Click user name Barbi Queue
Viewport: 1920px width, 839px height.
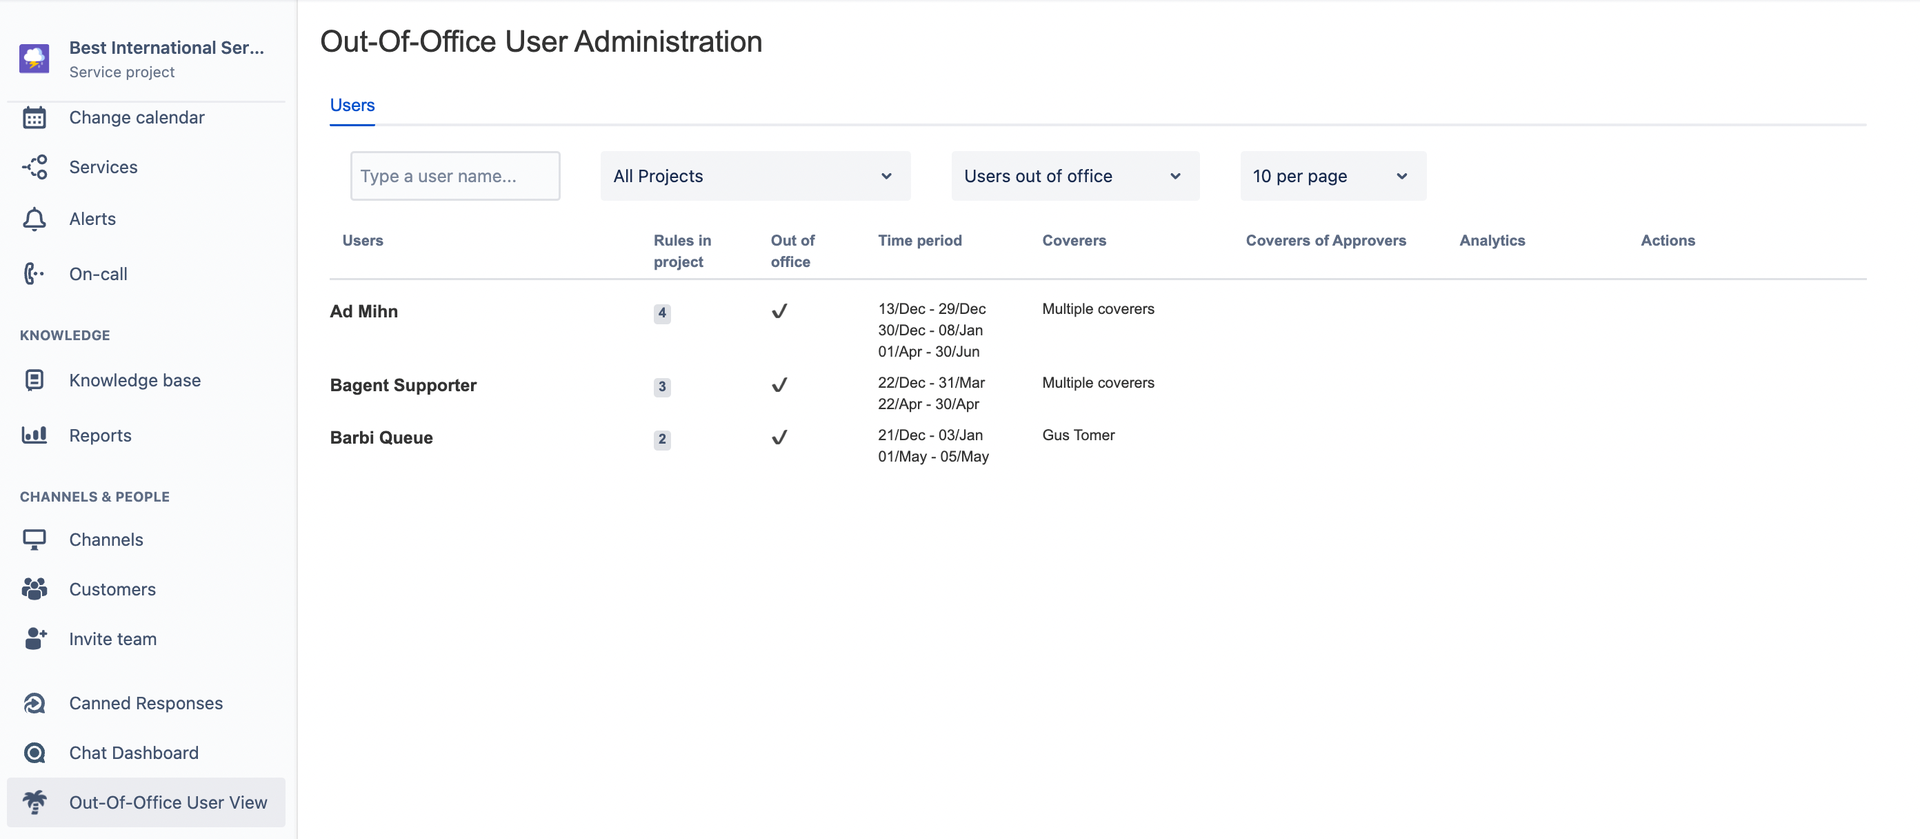[381, 437]
